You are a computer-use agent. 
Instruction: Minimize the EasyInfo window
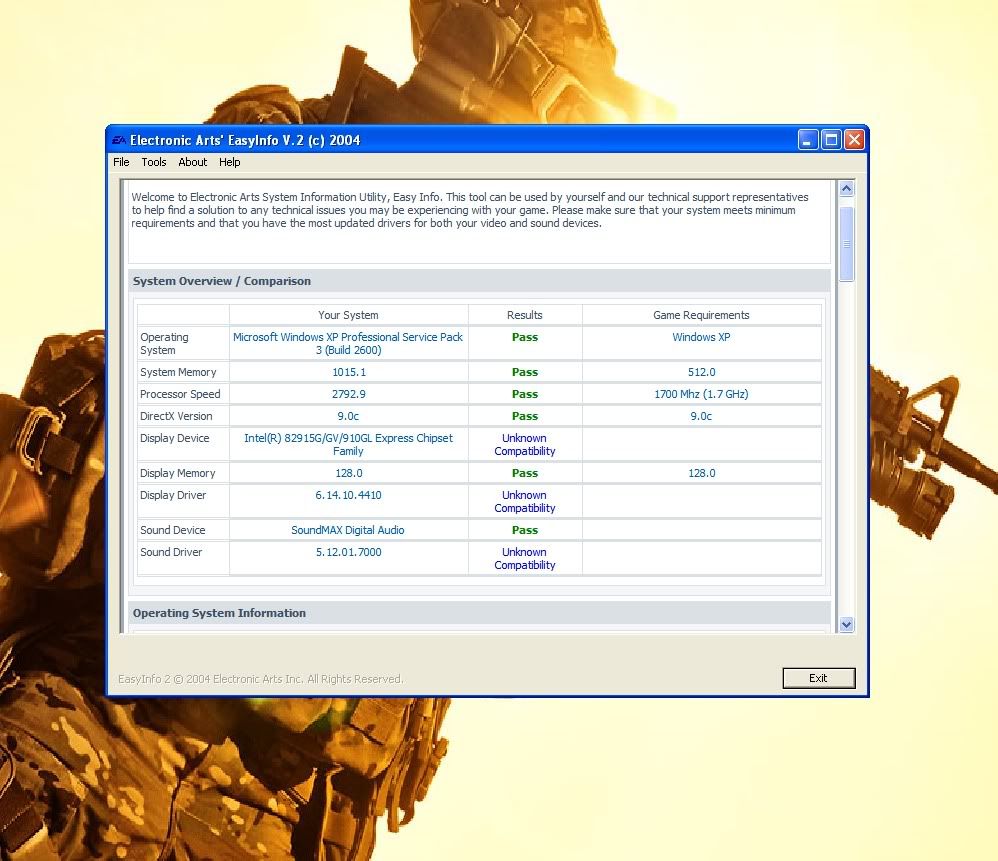(x=808, y=140)
